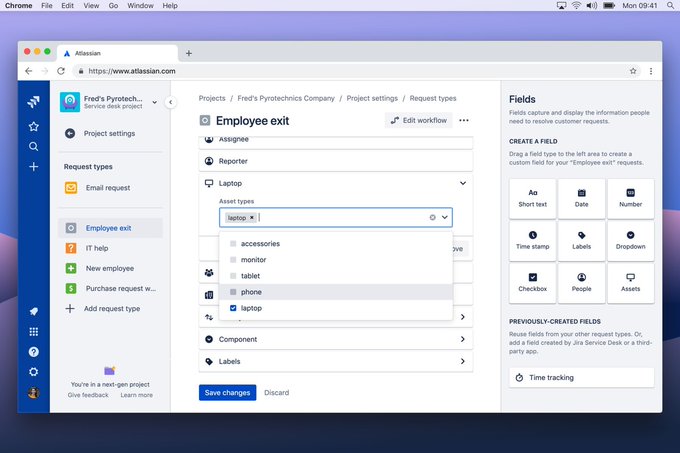Bookmark page with the star icon

633,71
